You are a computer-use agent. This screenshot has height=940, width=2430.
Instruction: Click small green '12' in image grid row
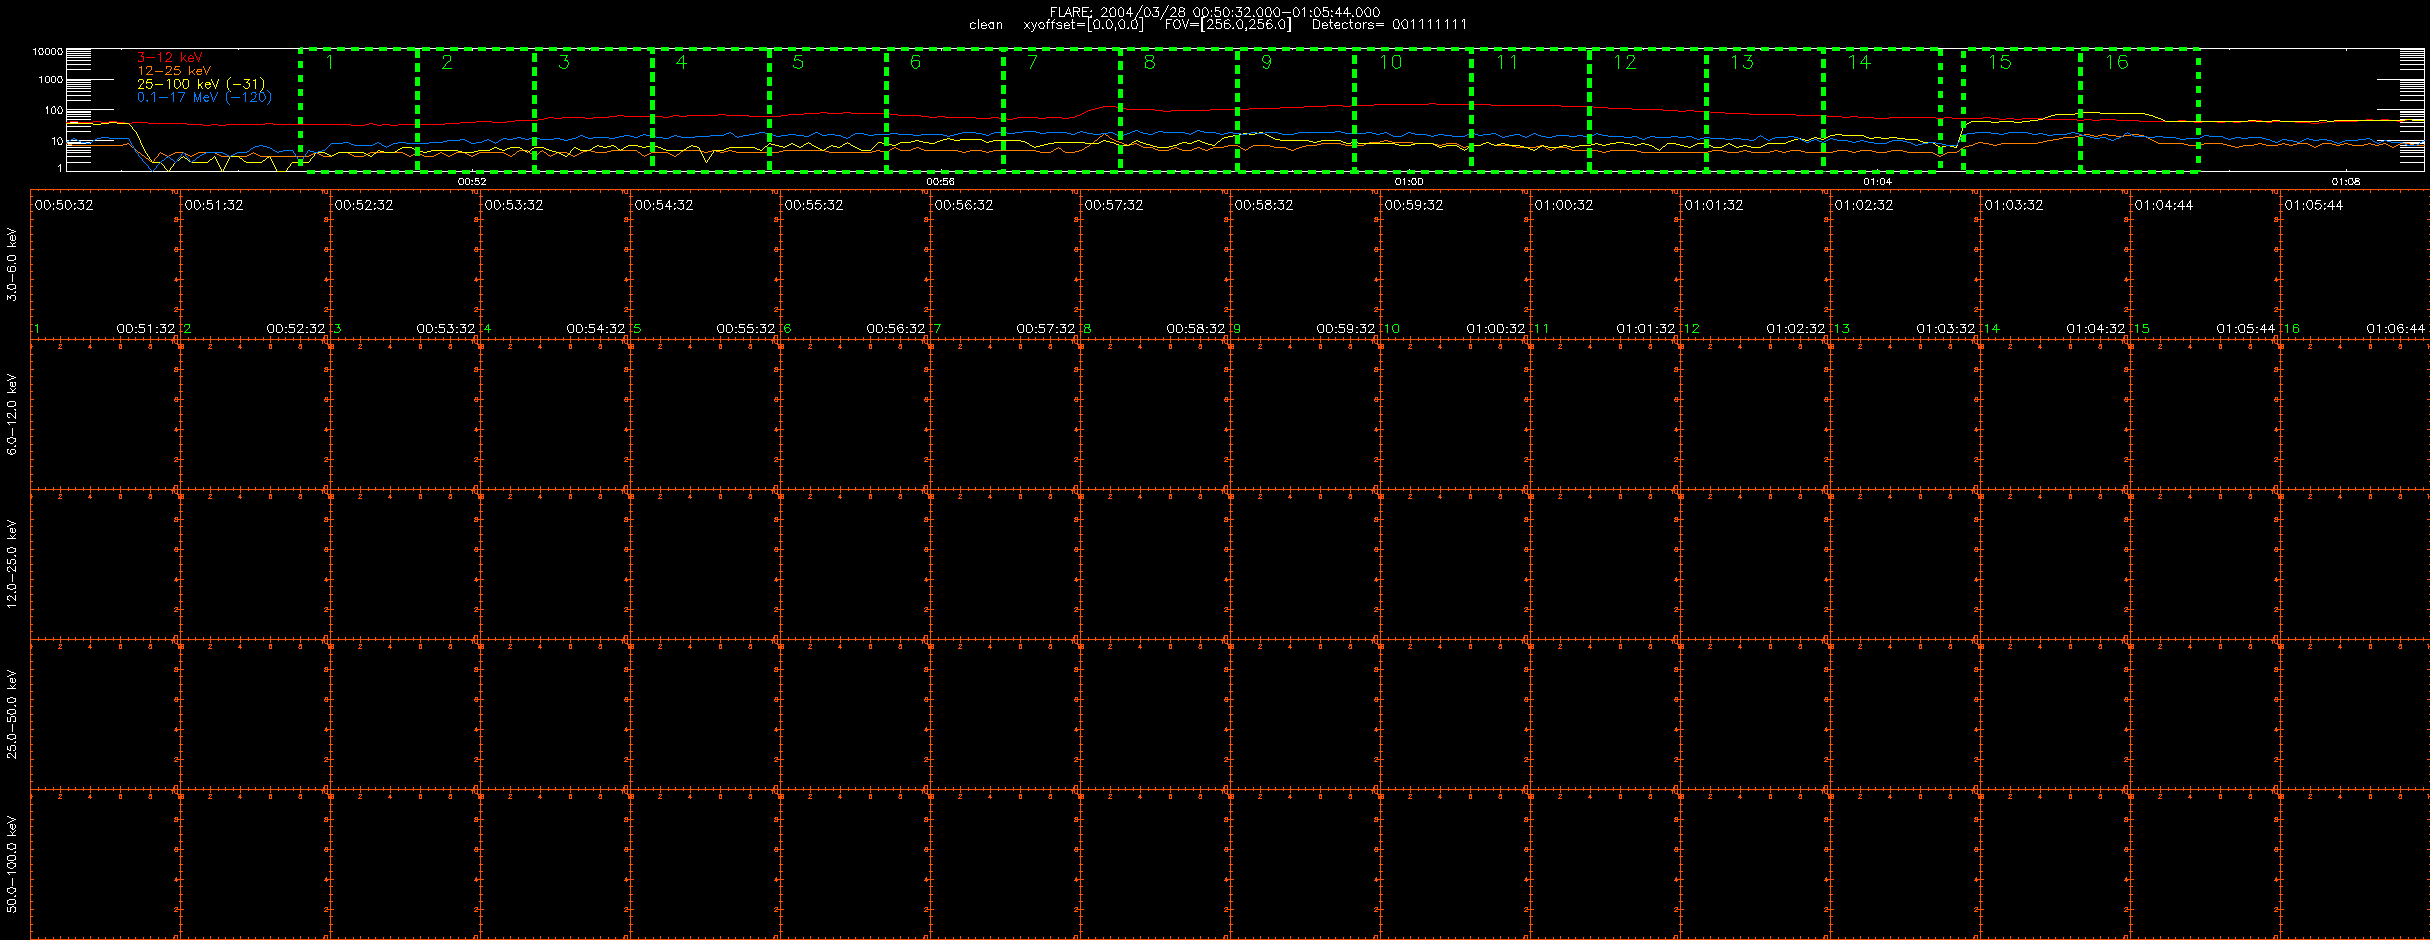[1692, 329]
